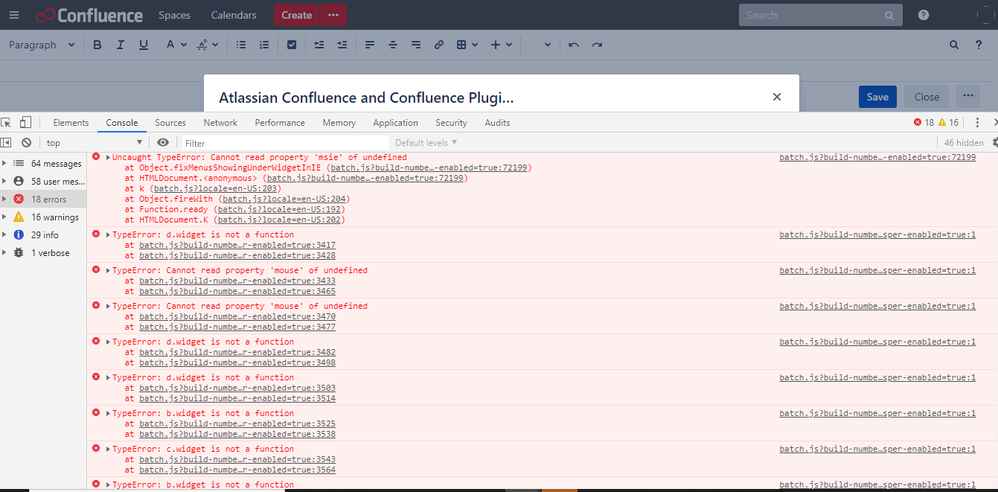Indent the selected text
The height and width of the screenshot is (492, 998).
click(x=342, y=45)
